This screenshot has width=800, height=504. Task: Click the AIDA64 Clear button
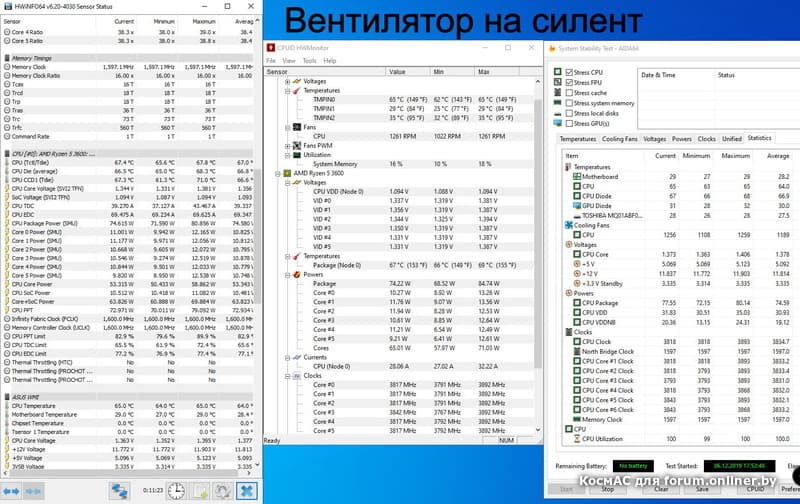(661, 489)
